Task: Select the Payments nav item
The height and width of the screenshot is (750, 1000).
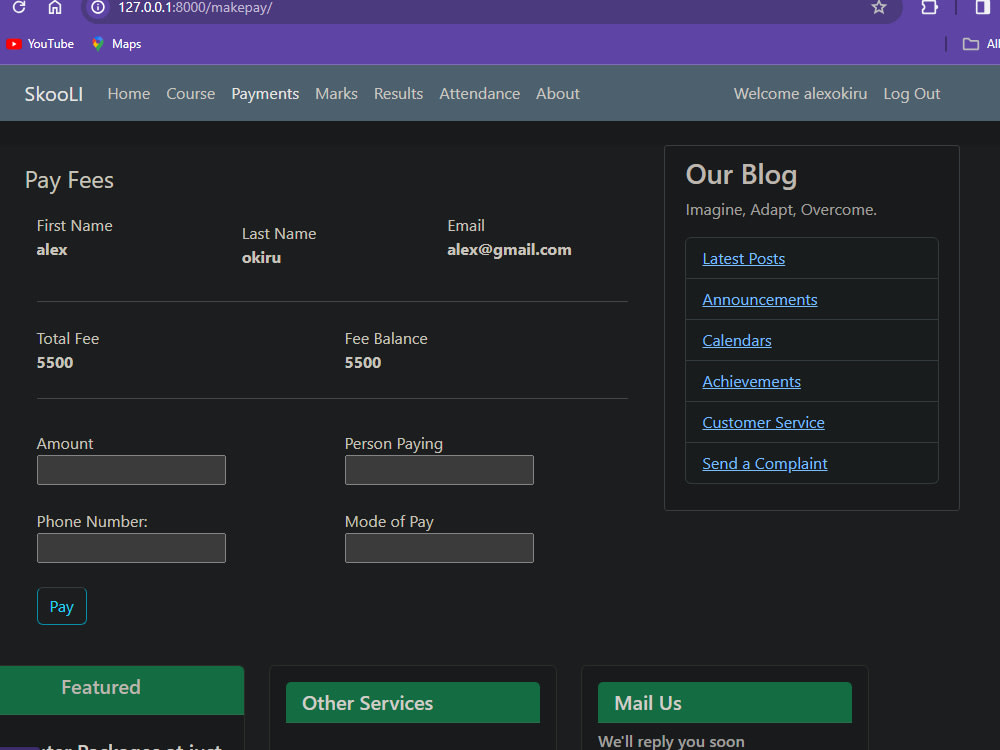Action: click(265, 94)
